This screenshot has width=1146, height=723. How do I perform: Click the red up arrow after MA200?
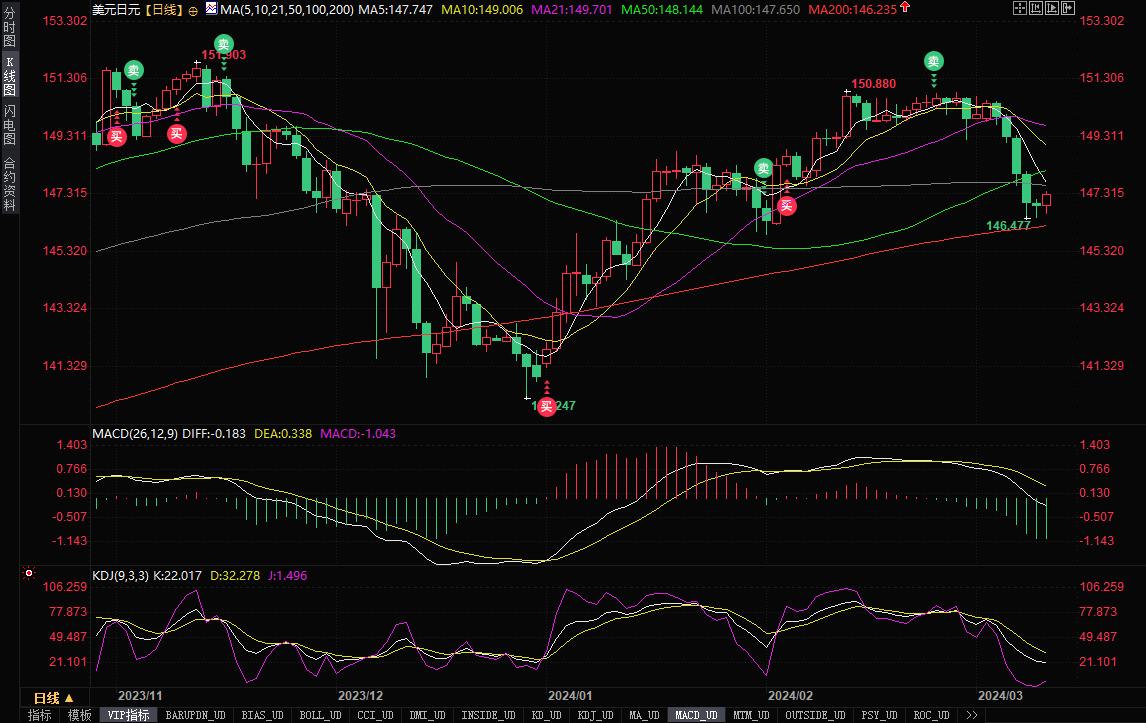905,7
